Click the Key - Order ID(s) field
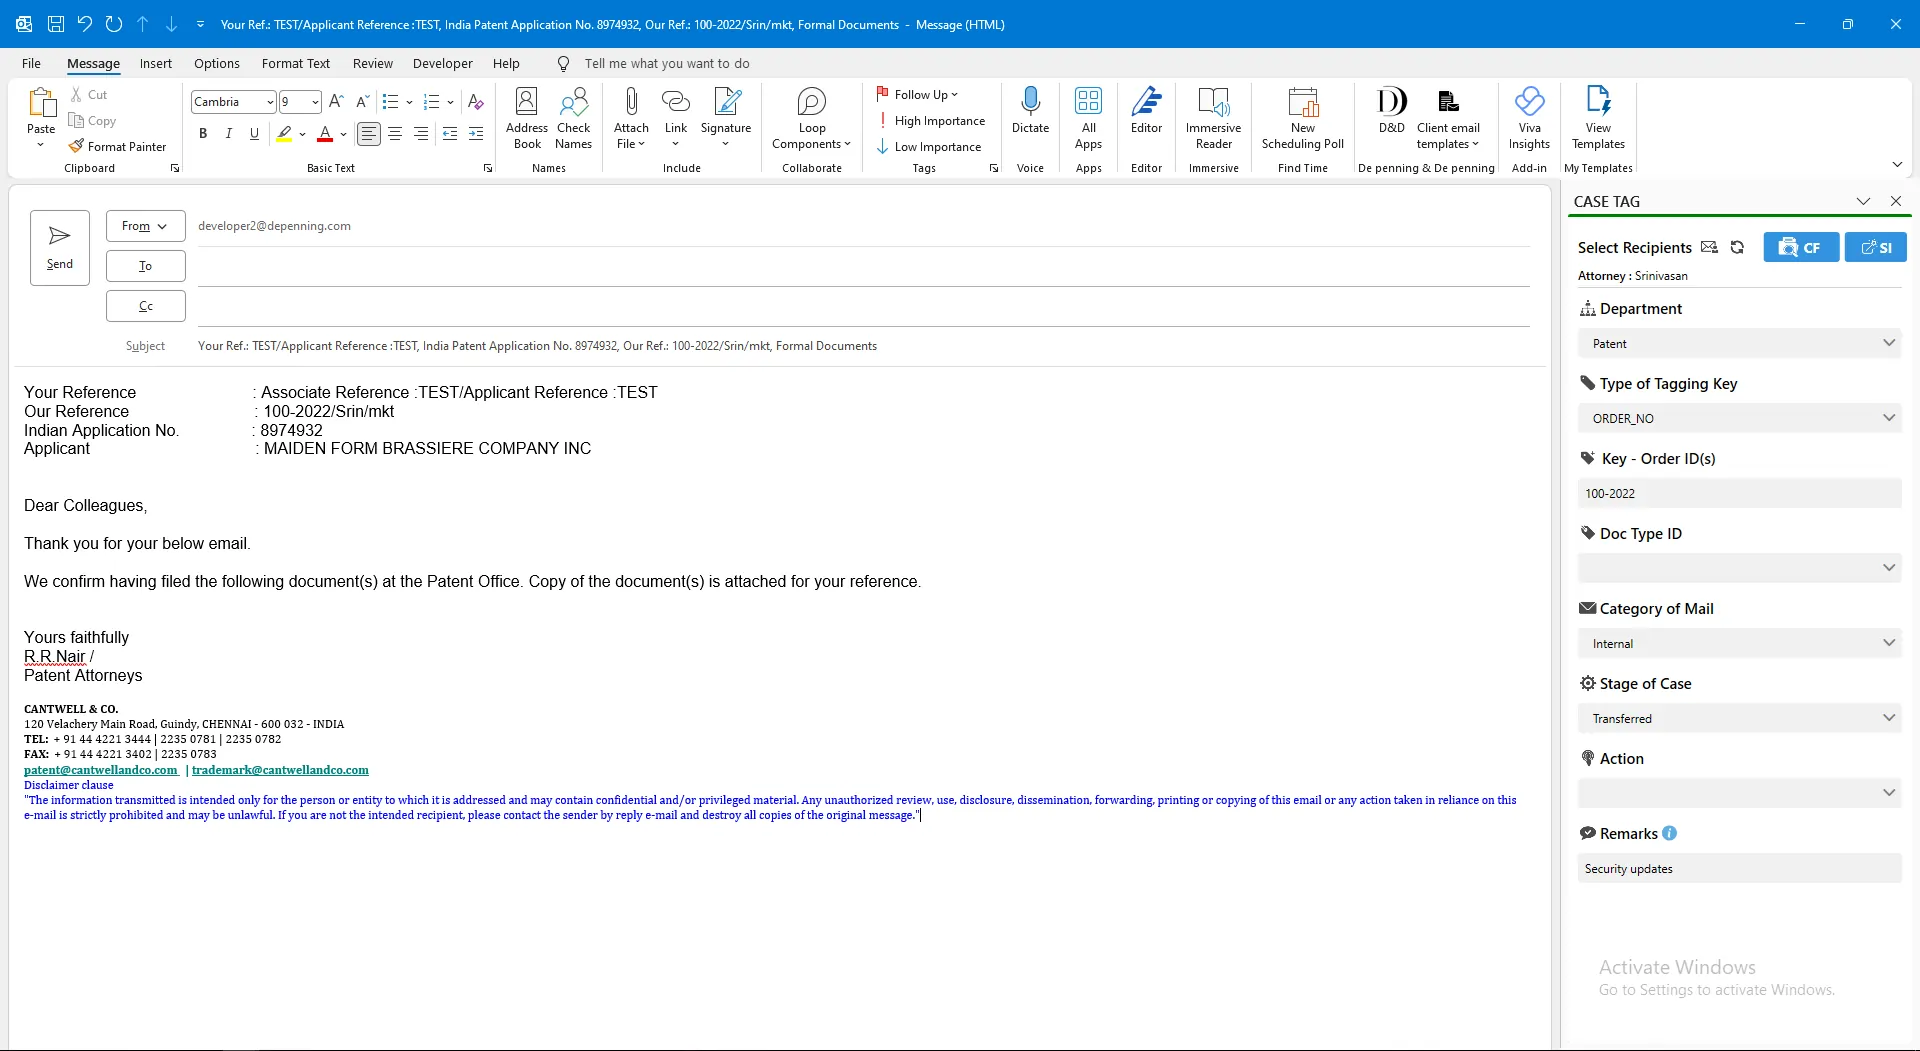Image resolution: width=1920 pixels, height=1051 pixels. pos(1739,493)
